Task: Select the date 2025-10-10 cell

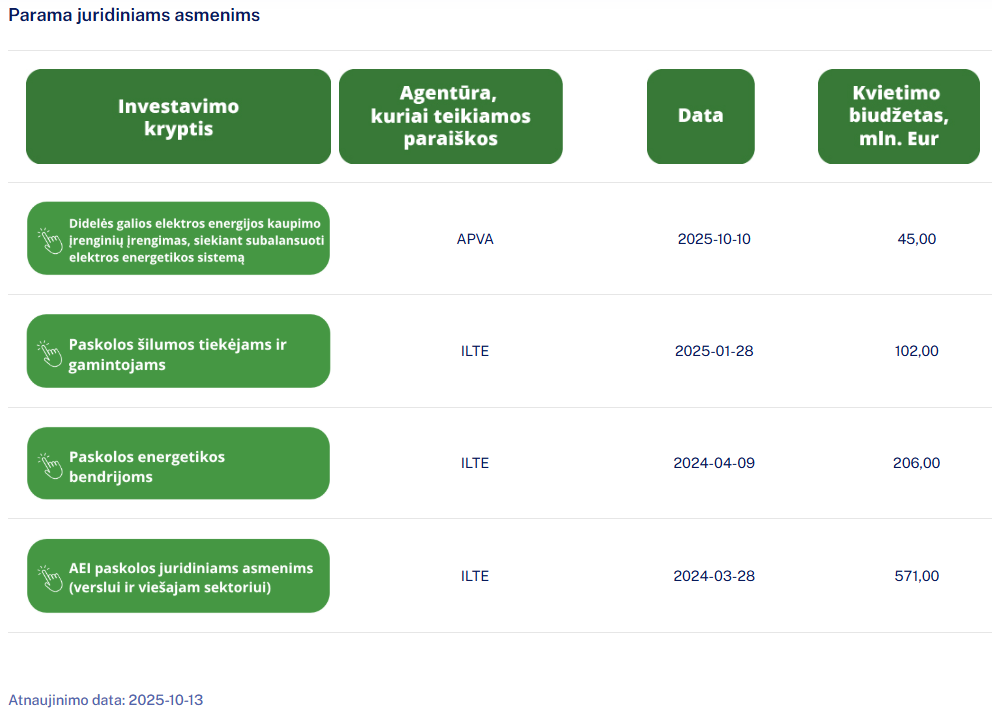Action: tap(713, 239)
